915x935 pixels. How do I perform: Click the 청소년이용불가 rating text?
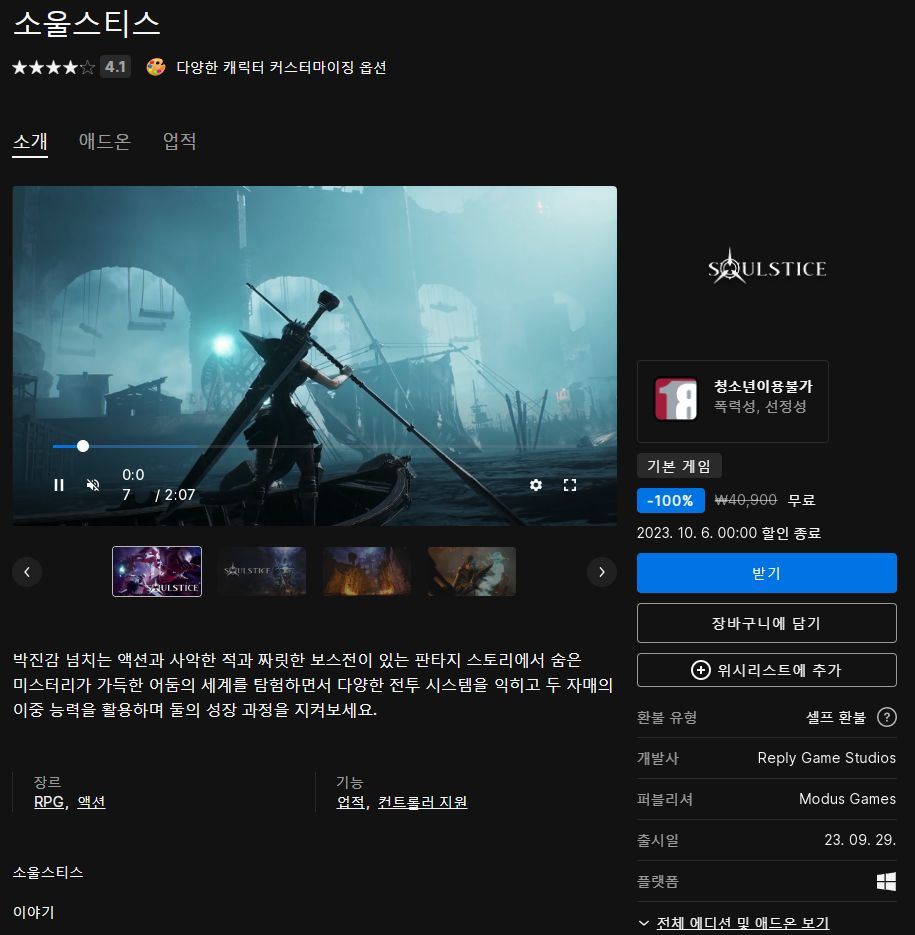point(763,386)
